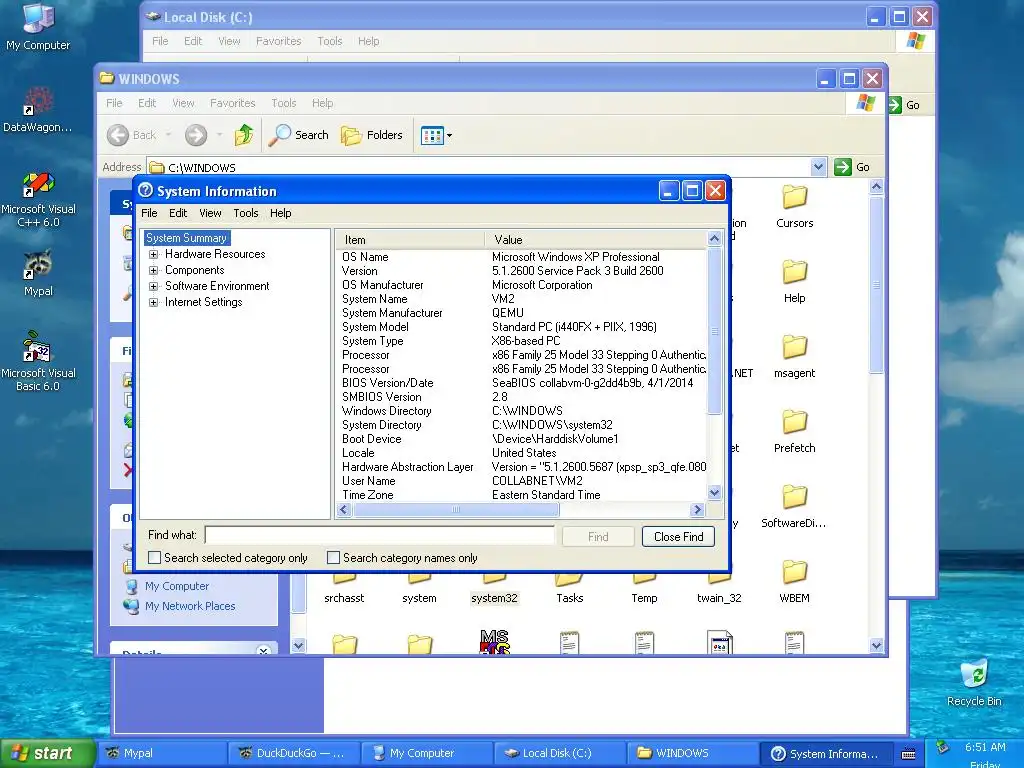Open Views dropdown arrow in WINDOWS toolbar

pos(449,136)
